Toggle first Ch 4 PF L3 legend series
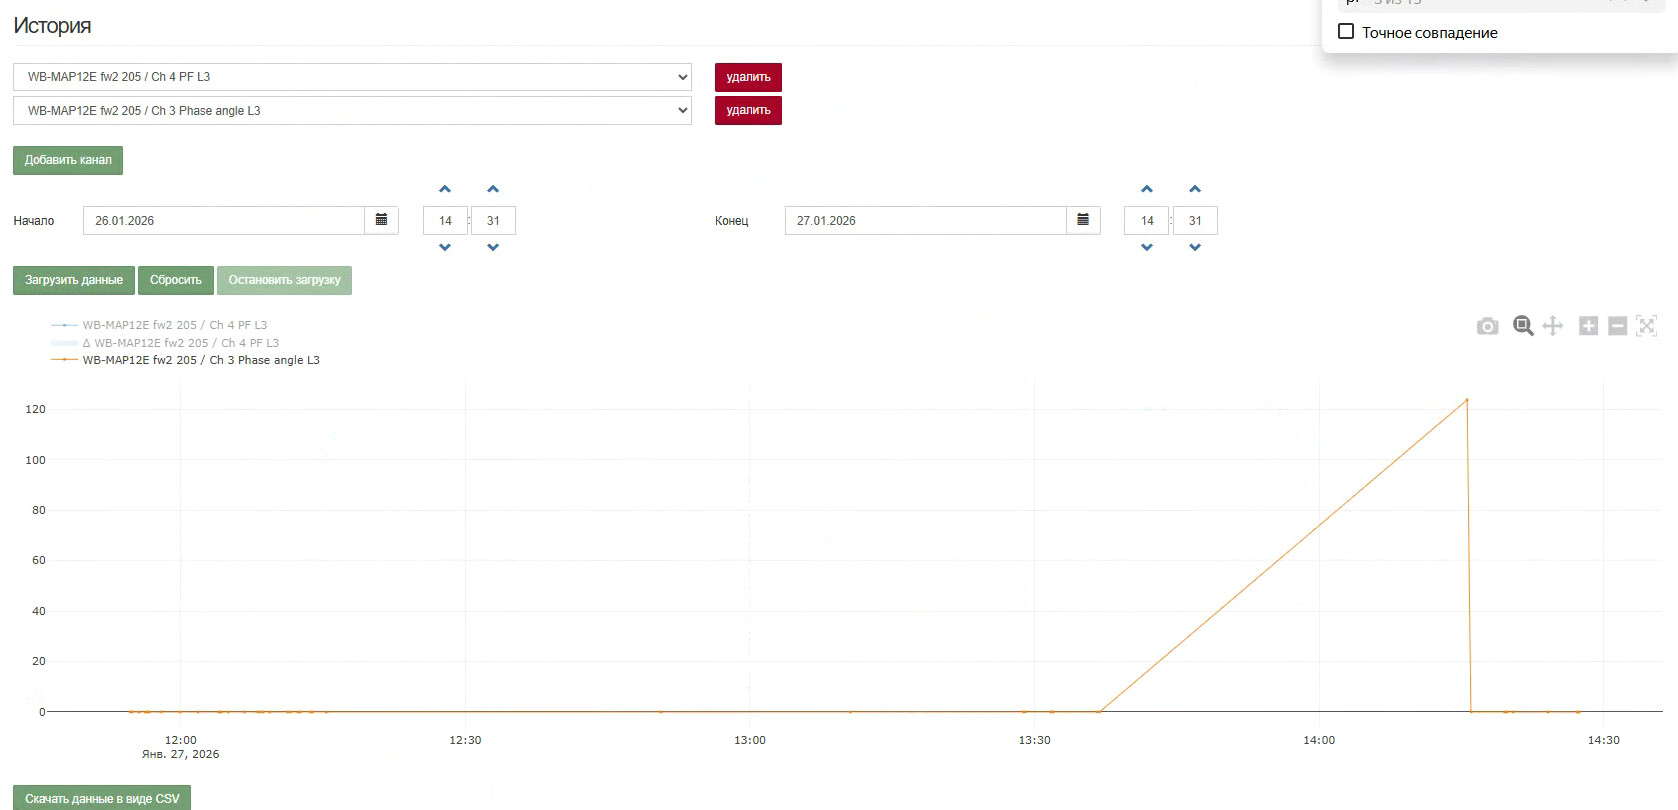This screenshot has height=810, width=1678. 174,325
